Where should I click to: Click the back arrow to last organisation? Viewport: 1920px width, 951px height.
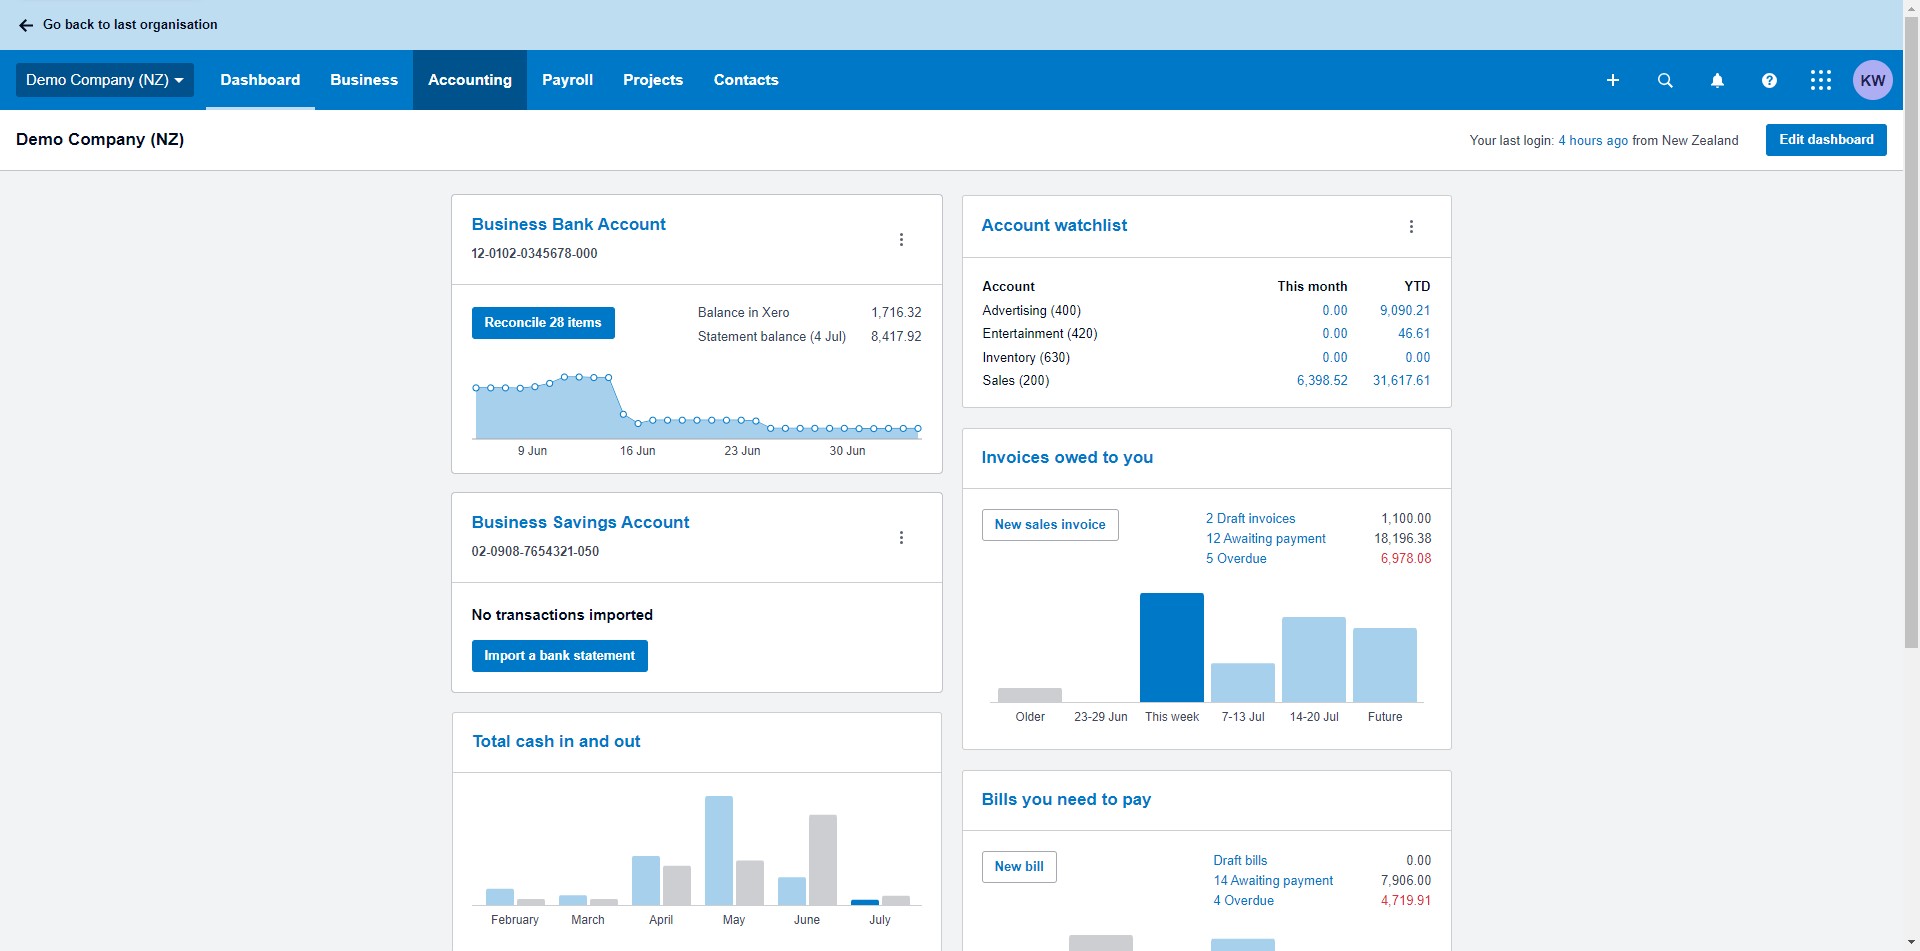26,25
